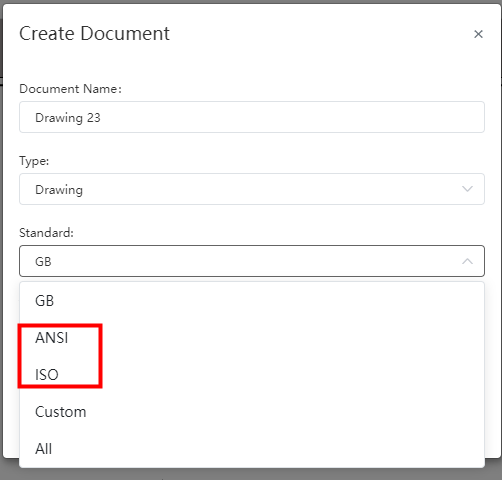Screen dimensions: 502x480
Task: Click the "Drawing 23" text in name field
Action: click(68, 118)
